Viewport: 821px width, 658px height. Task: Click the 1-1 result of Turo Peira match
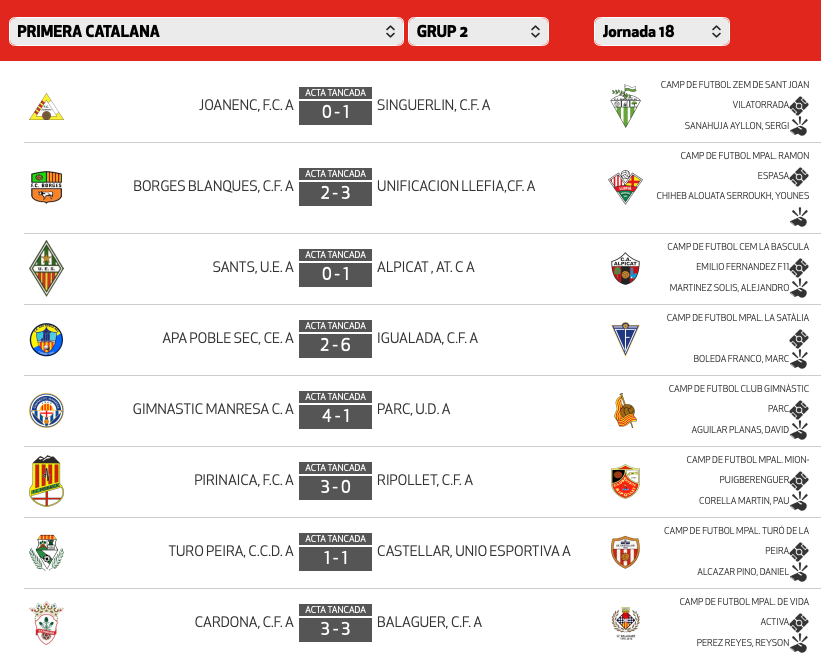[335, 558]
